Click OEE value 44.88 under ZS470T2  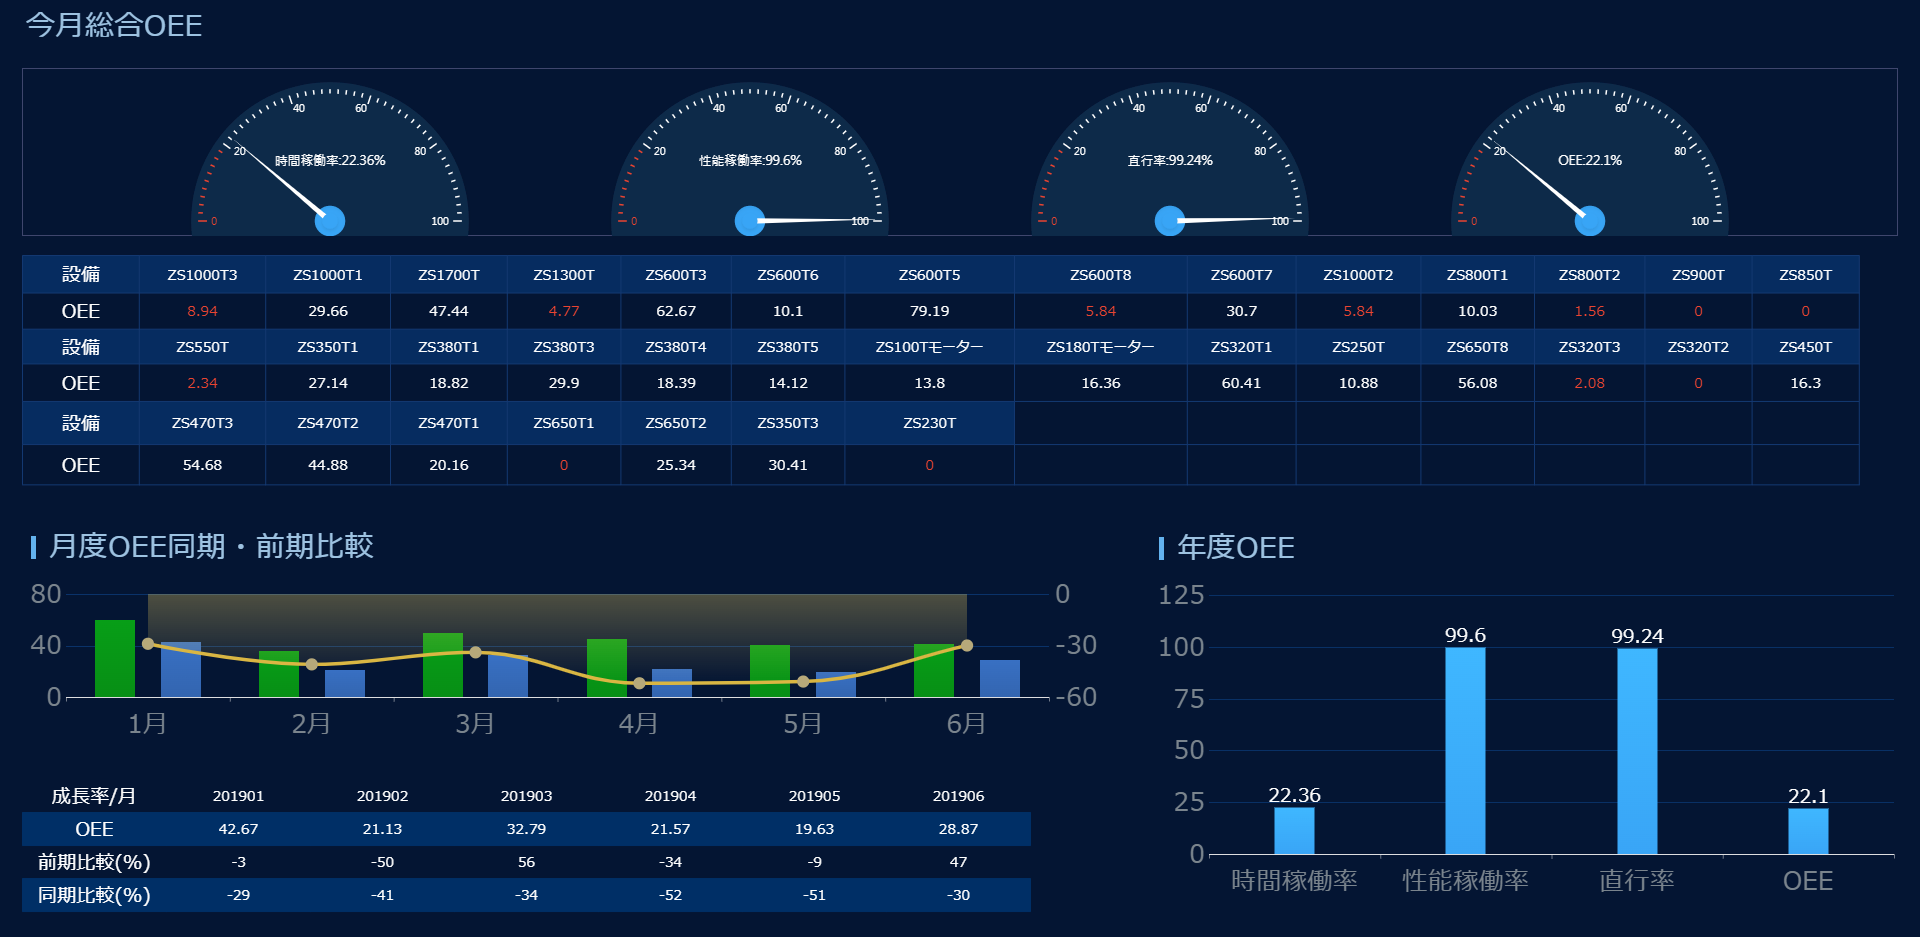(x=328, y=465)
